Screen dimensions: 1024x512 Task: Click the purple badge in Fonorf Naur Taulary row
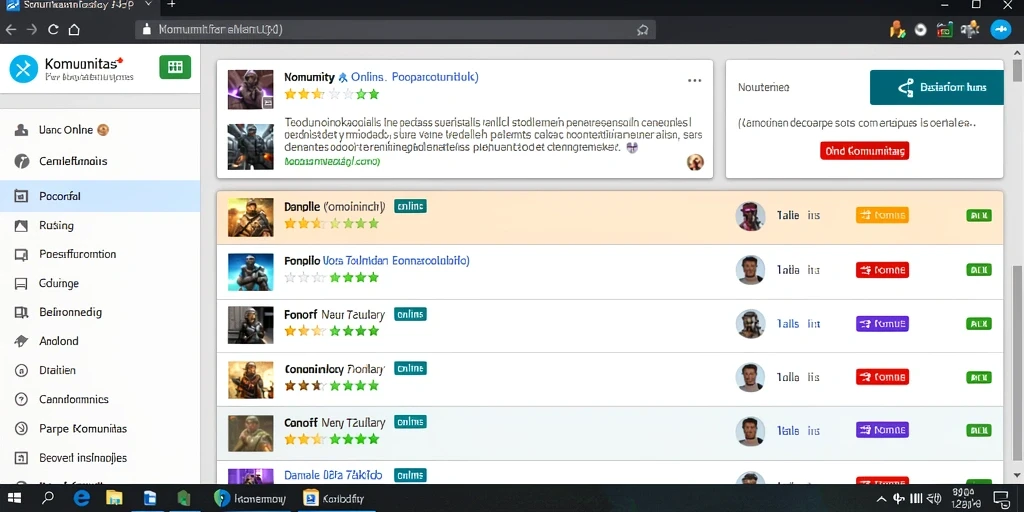882,323
